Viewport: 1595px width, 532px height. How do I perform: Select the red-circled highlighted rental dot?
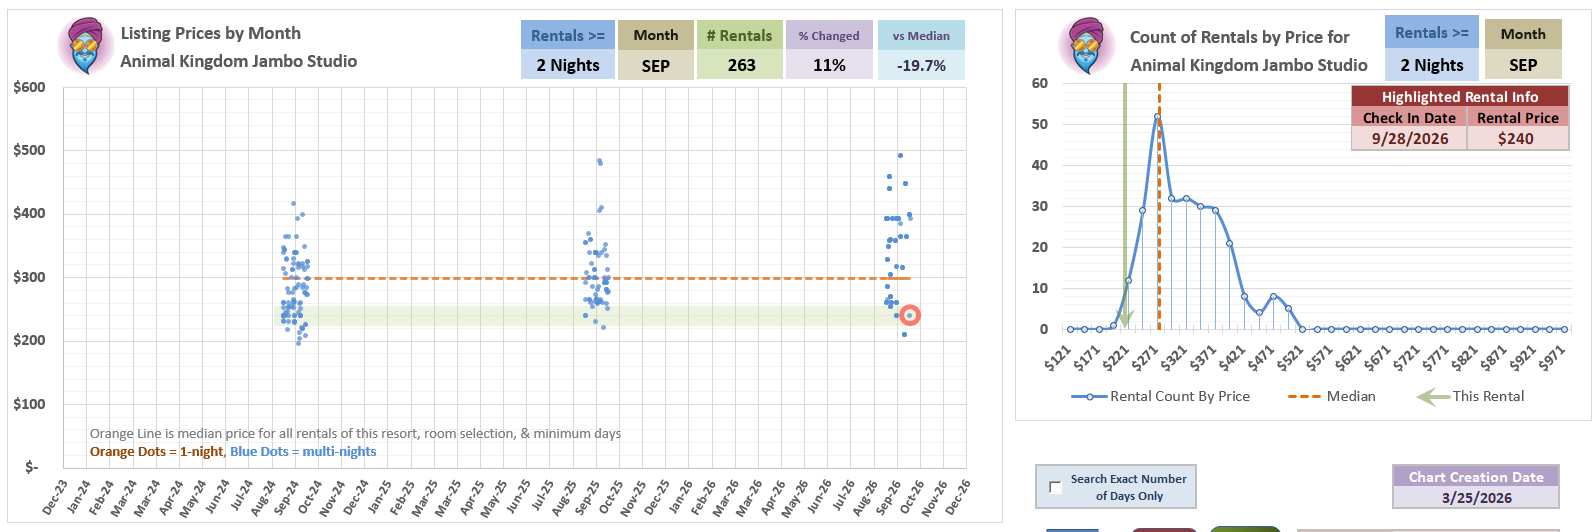click(909, 316)
